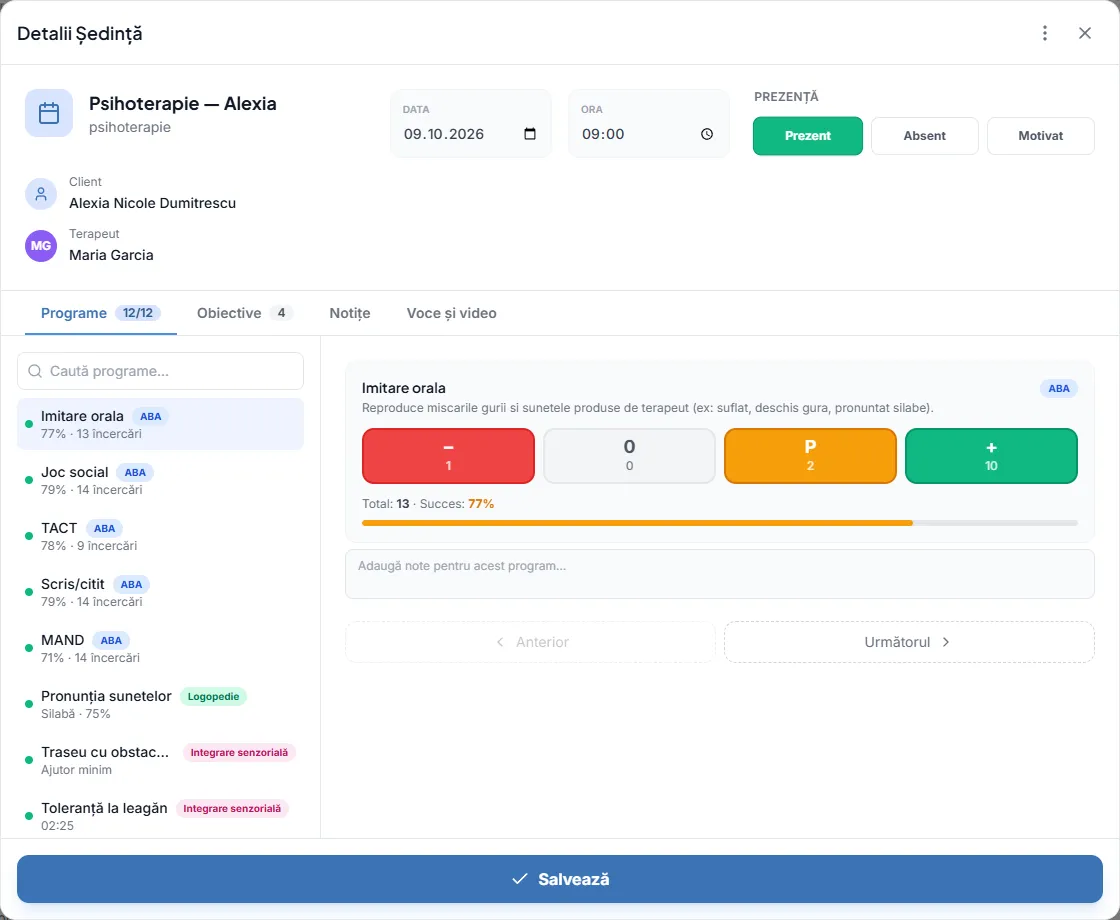Add a prompted trial with orange P button
The image size is (1120, 920).
coord(810,456)
